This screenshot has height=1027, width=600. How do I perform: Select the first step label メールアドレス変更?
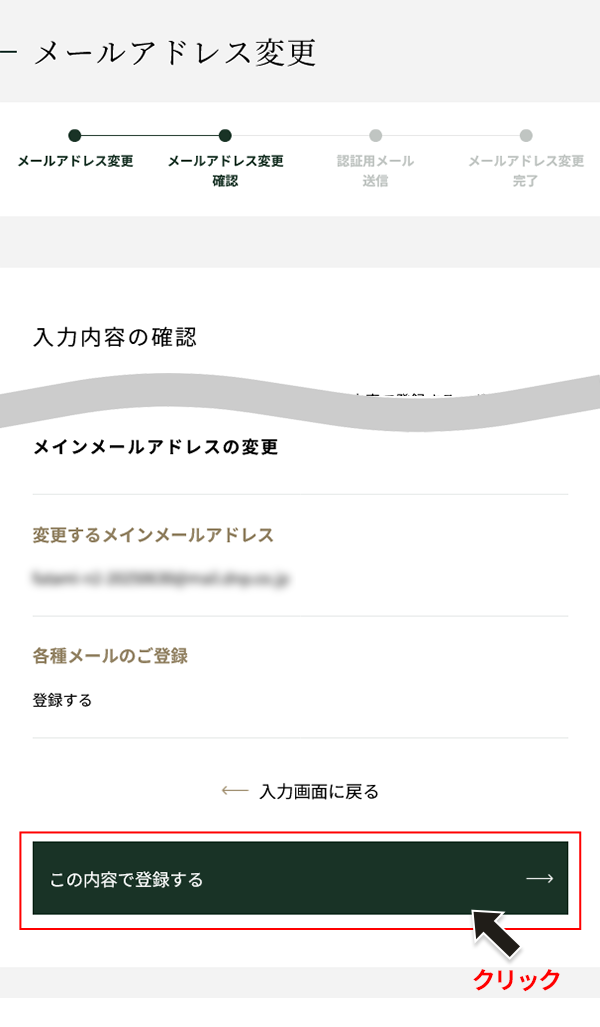point(75,161)
